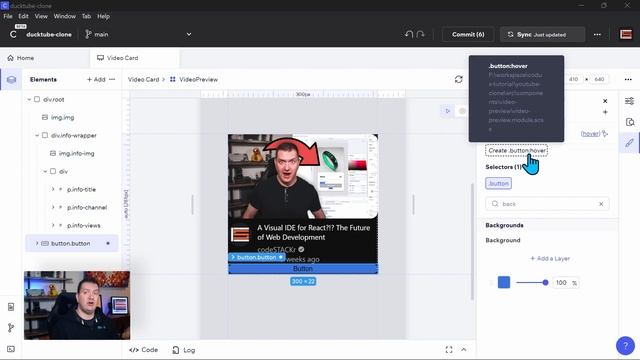The width and height of the screenshot is (640, 360).
Task: Open the Code panel
Action: point(143,350)
